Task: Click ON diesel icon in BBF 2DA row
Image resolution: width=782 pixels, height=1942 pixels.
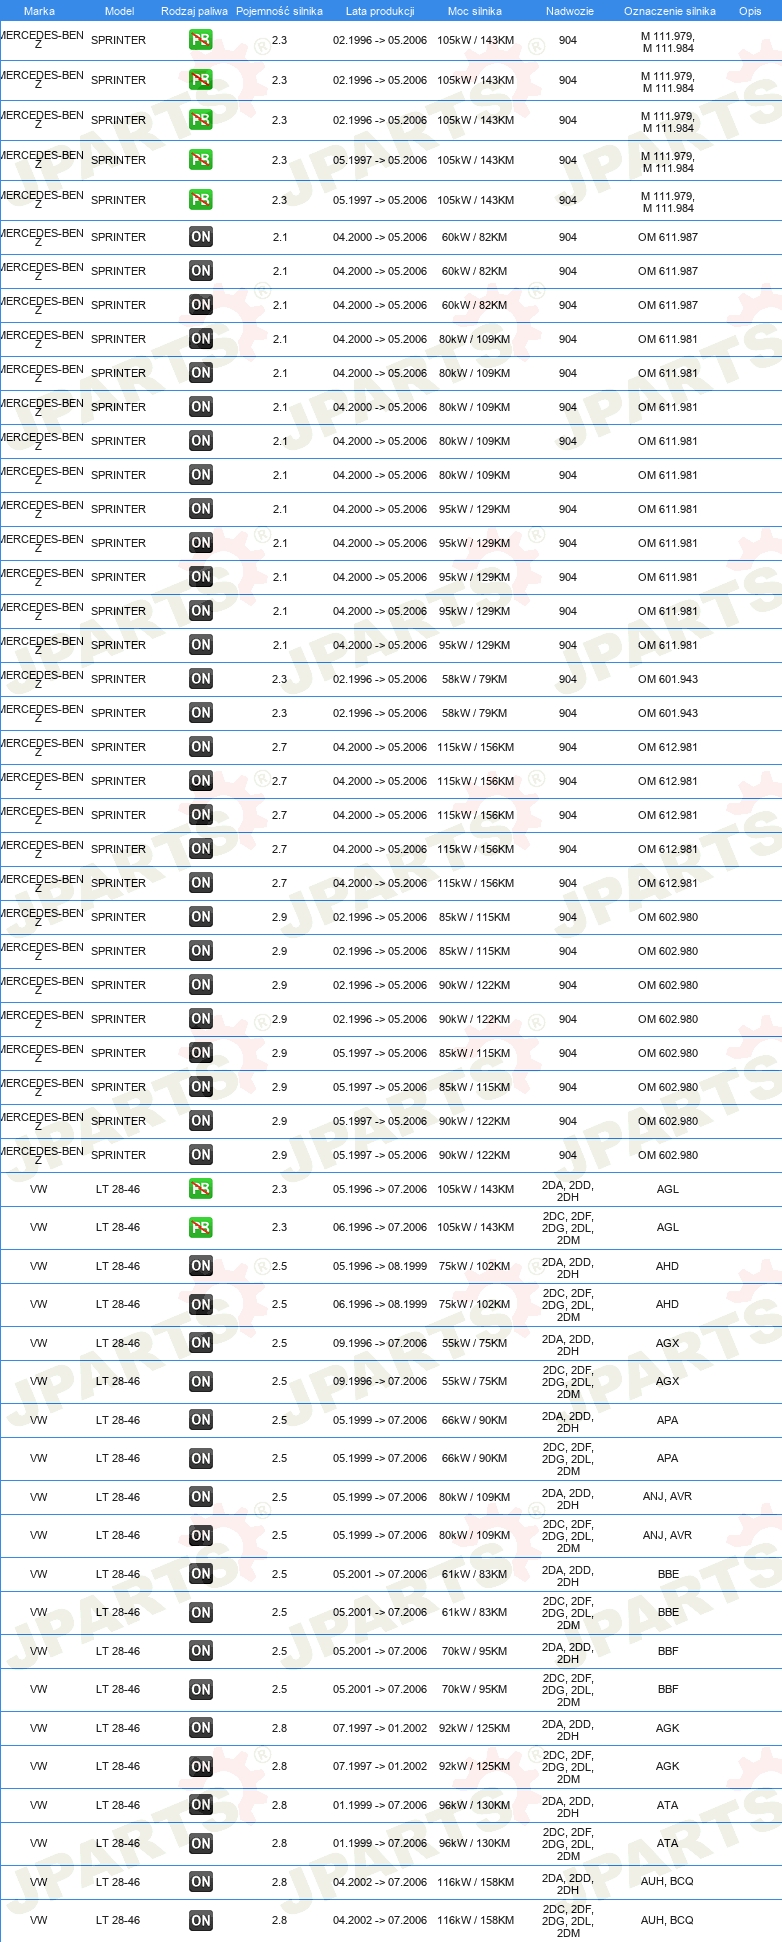Action: pos(201,1651)
